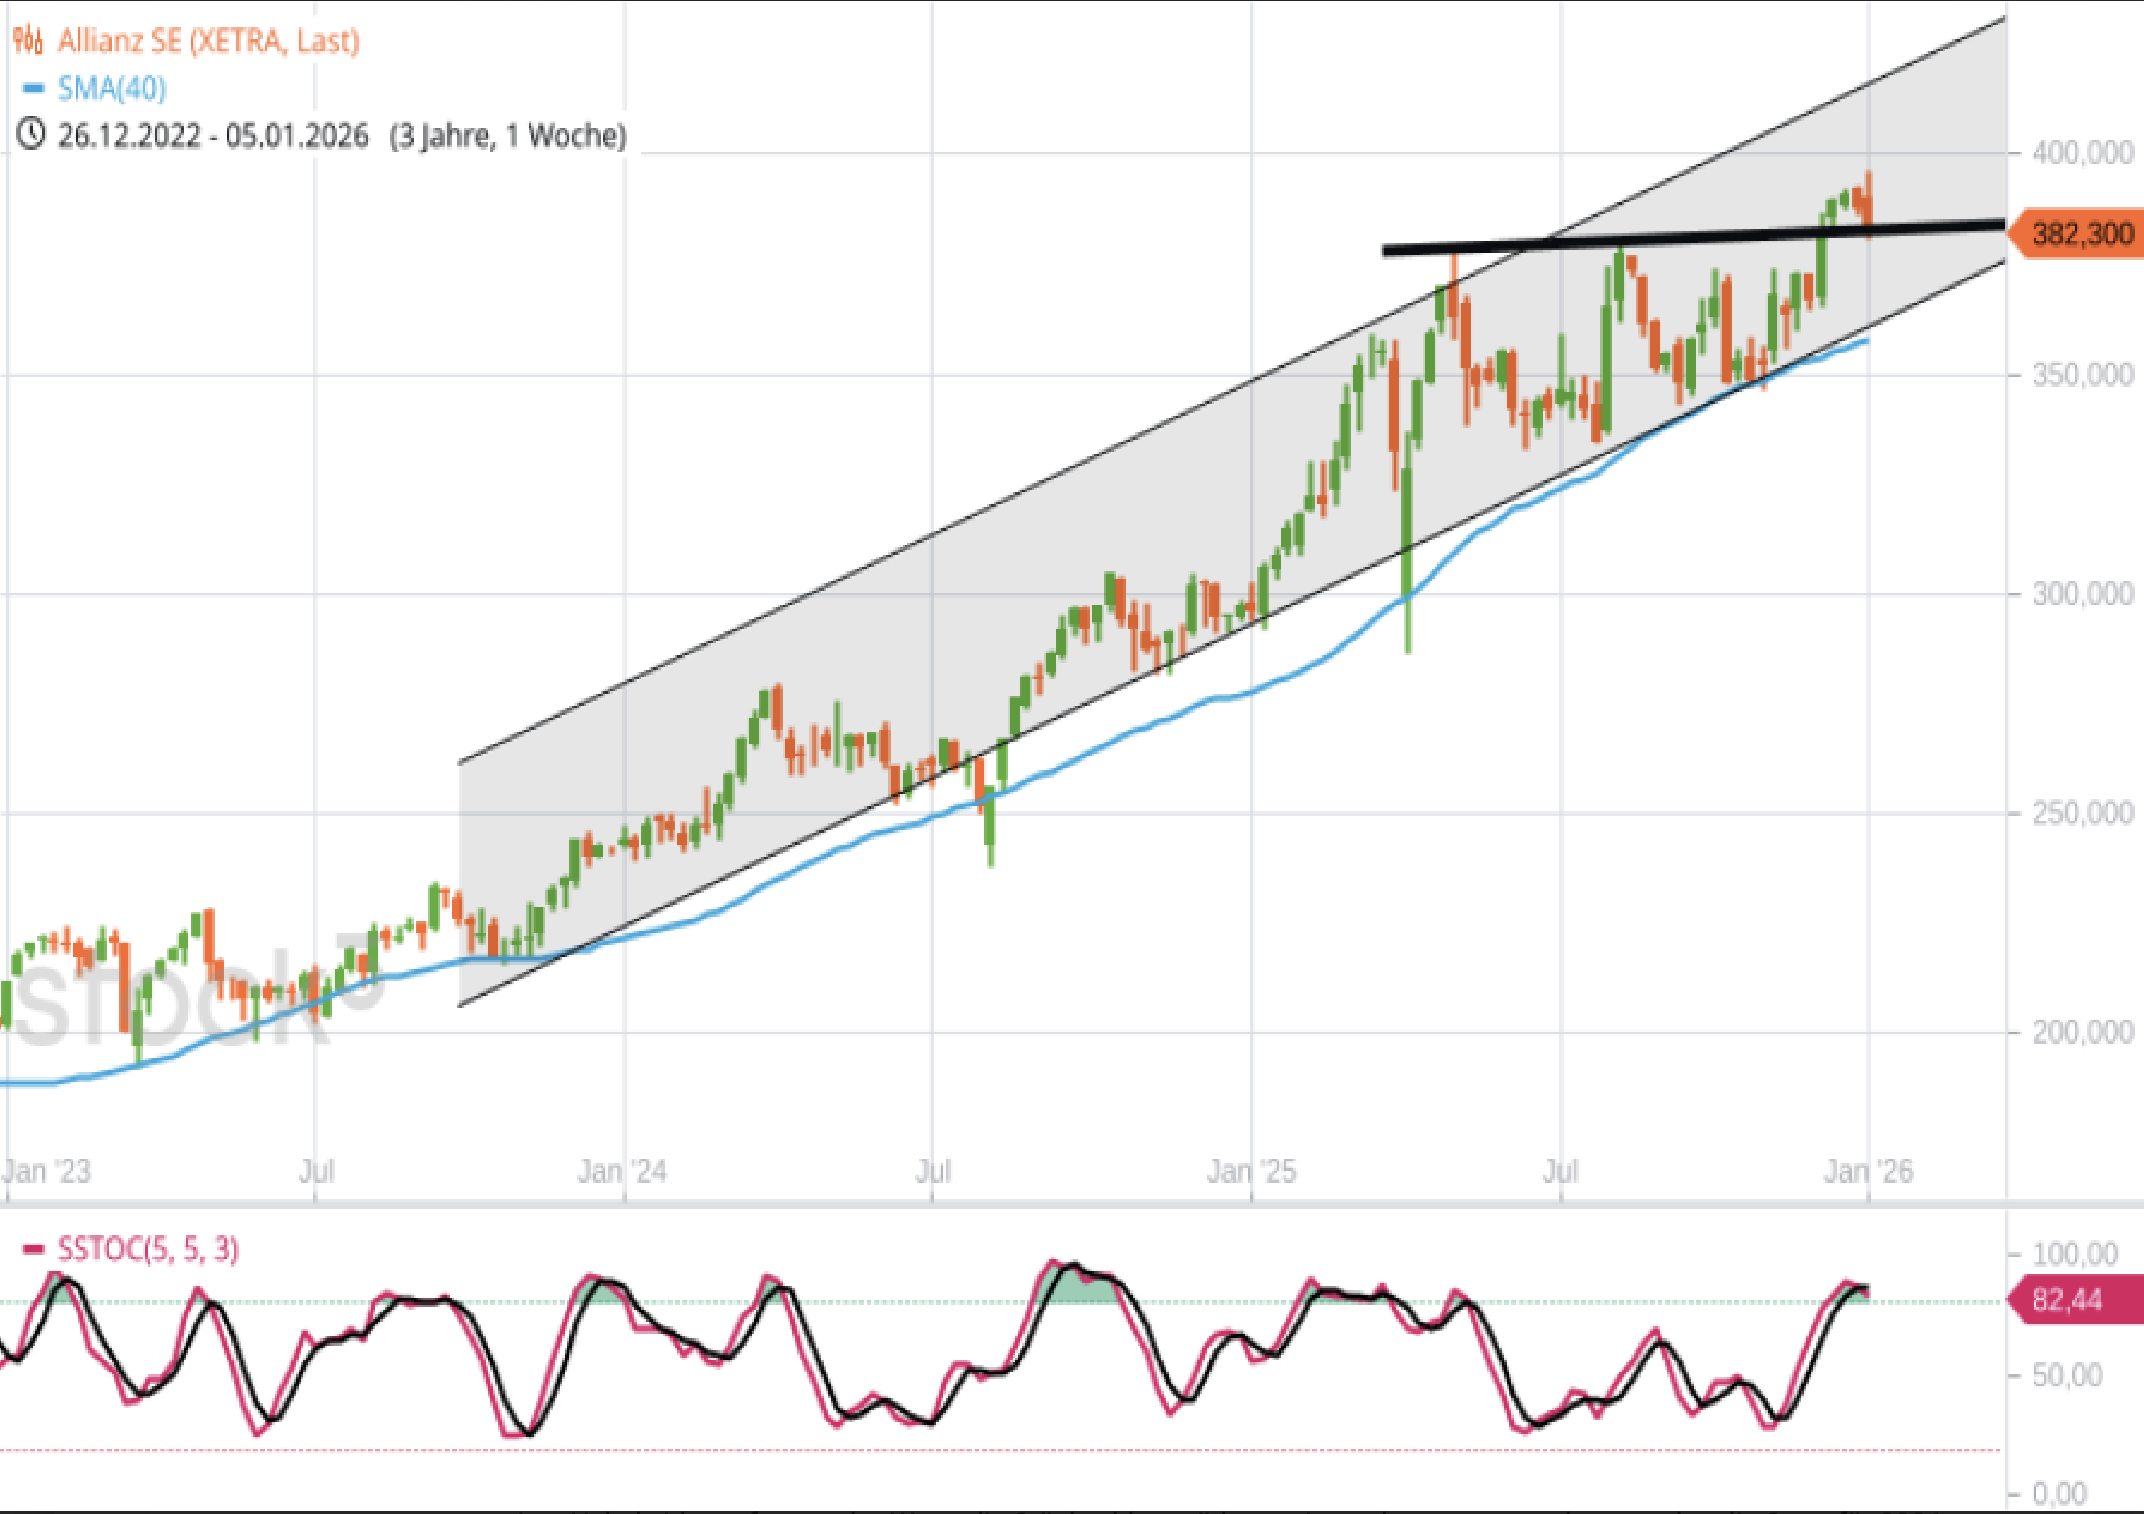
Task: Click the 50,00 stochastic axis label
Action: coord(2067,1376)
